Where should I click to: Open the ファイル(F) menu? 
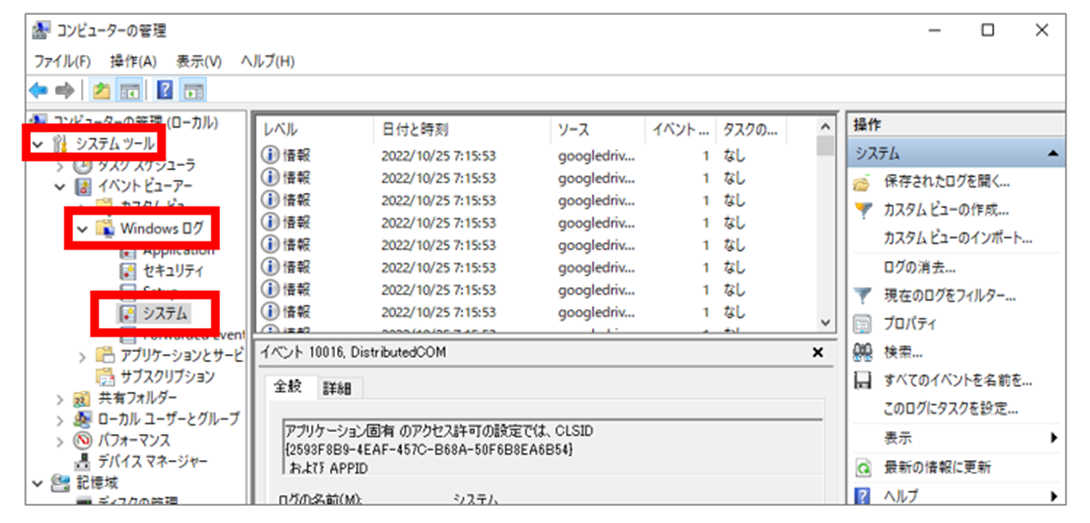pyautogui.click(x=63, y=61)
